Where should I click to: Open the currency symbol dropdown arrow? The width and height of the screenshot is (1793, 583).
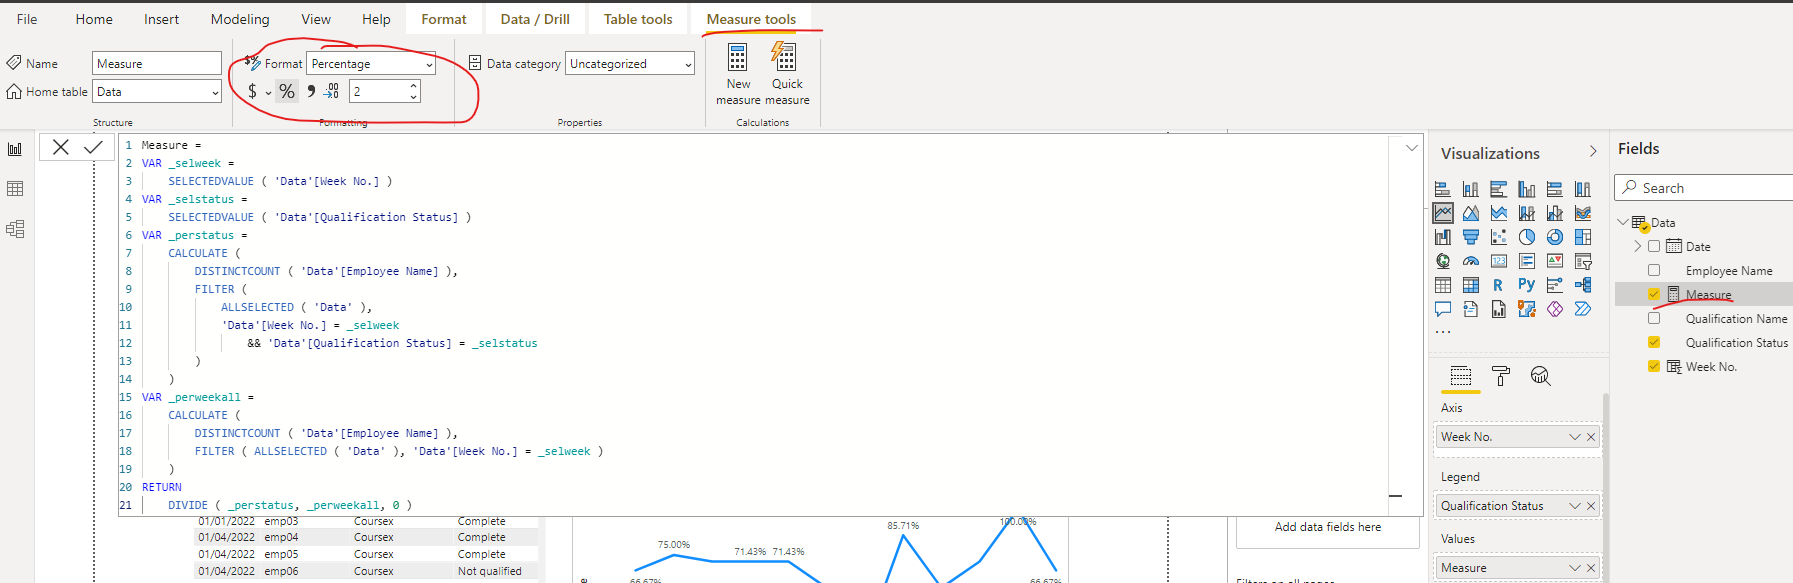tap(268, 92)
